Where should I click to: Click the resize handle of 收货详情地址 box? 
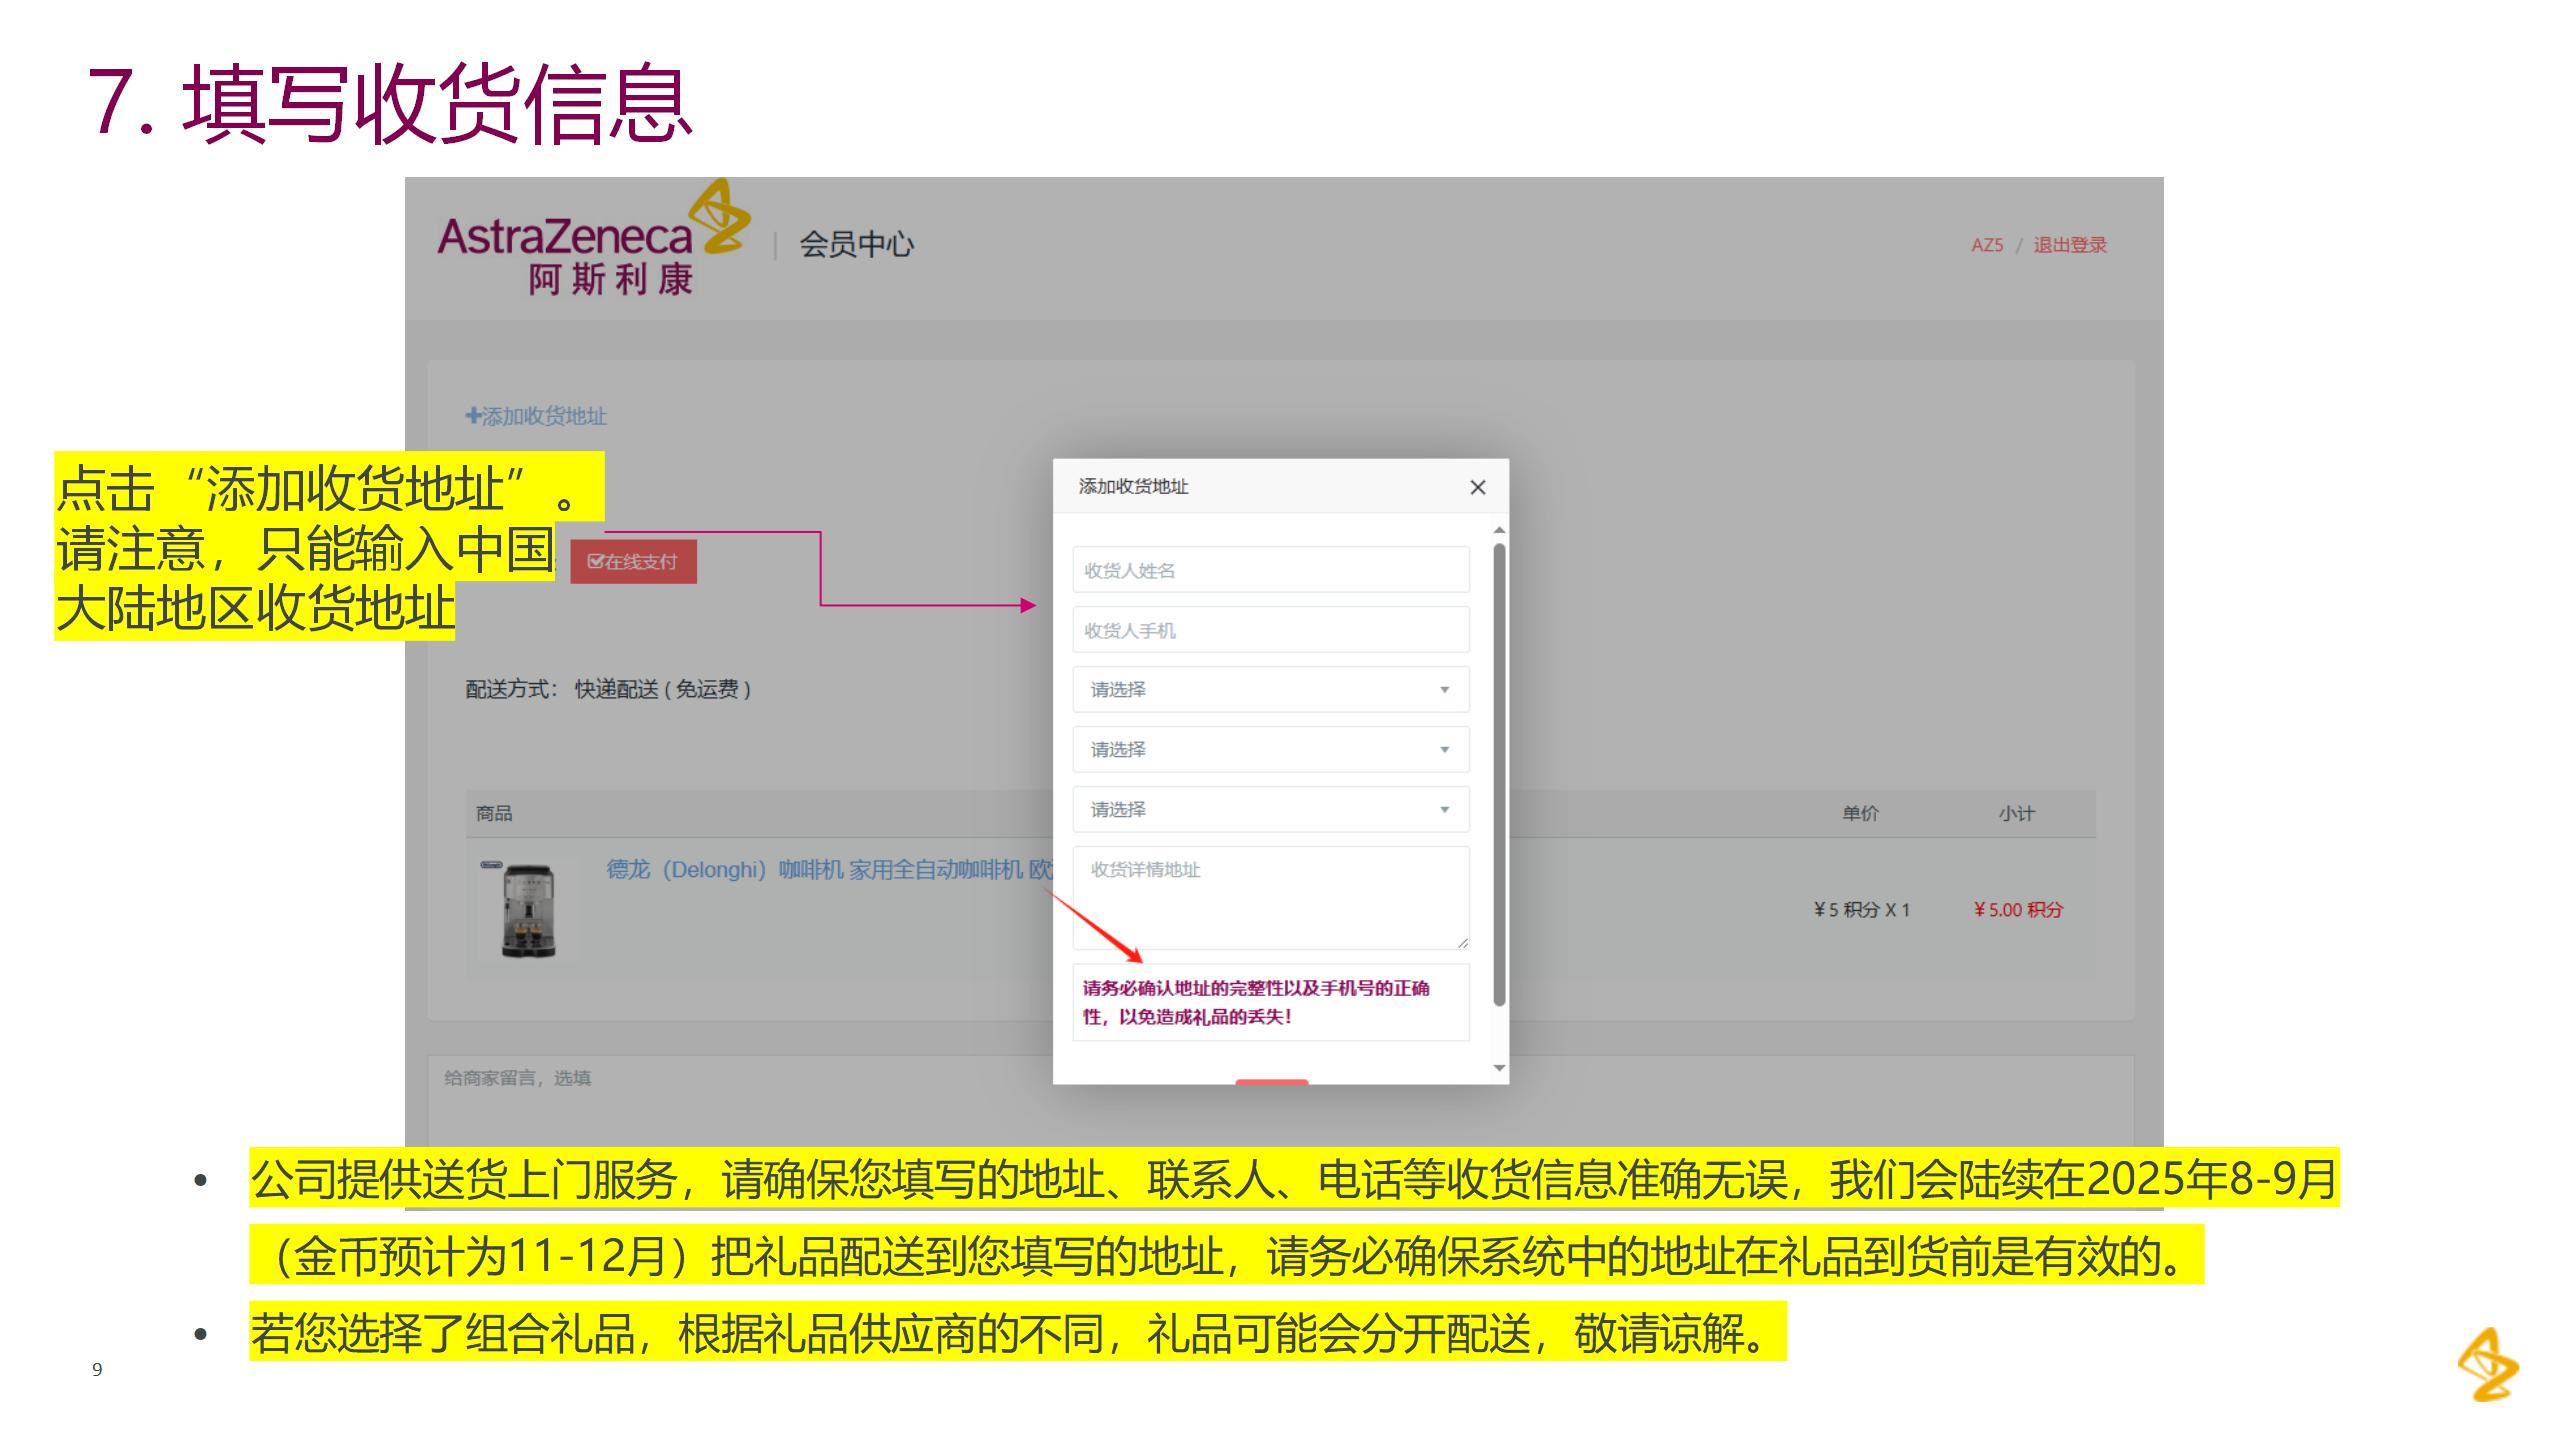coord(1462,942)
